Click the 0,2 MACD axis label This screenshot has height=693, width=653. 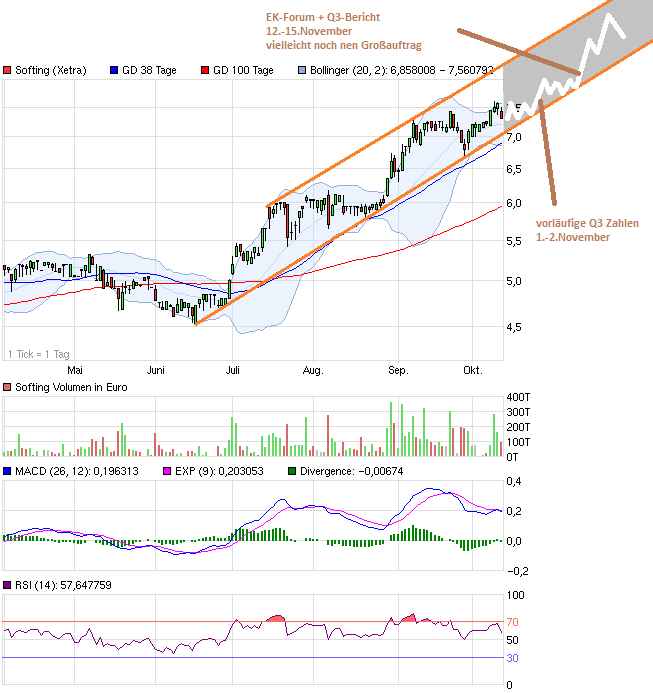click(x=514, y=511)
